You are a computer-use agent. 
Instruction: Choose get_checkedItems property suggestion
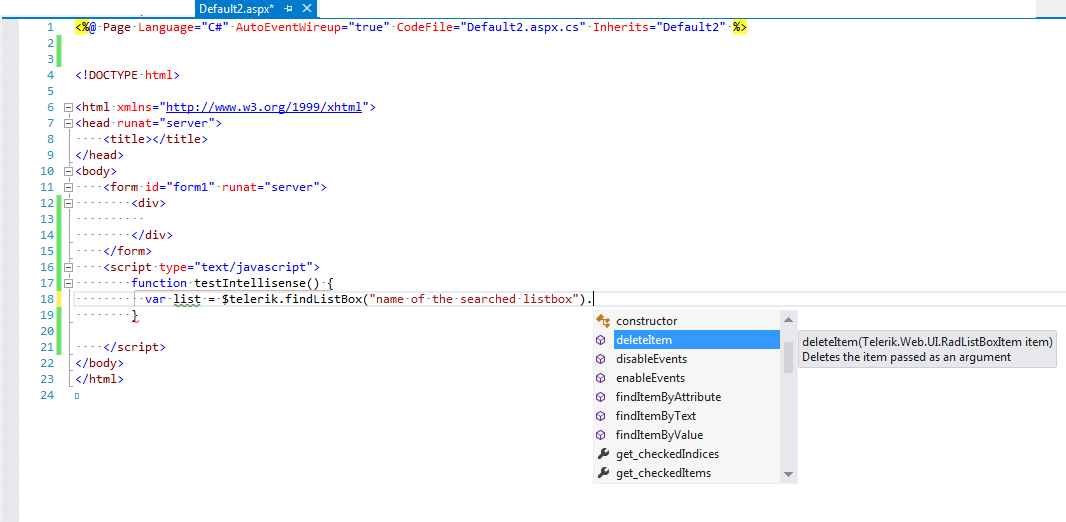point(687,473)
